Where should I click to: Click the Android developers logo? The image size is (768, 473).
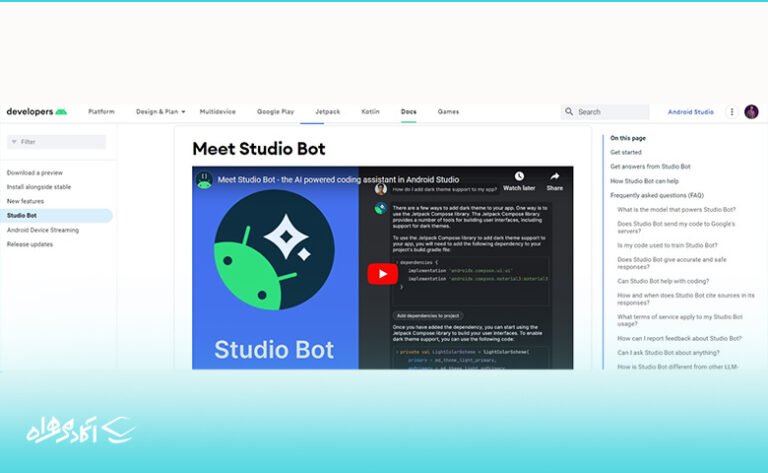coord(37,112)
